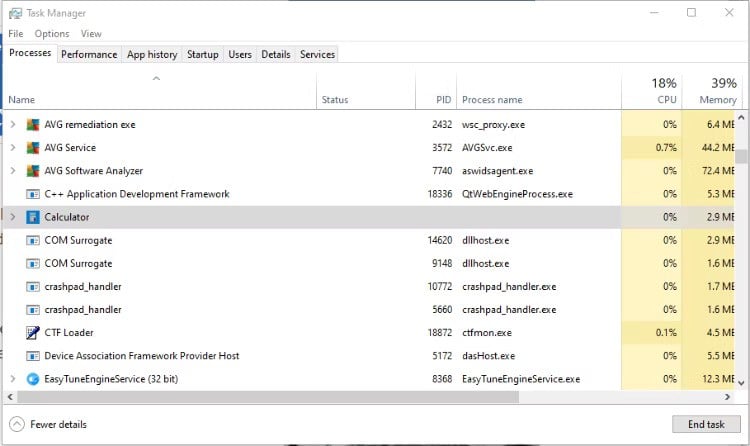Screen dimensions: 750x446
Task: Select the Processes tab
Action: (30, 53)
